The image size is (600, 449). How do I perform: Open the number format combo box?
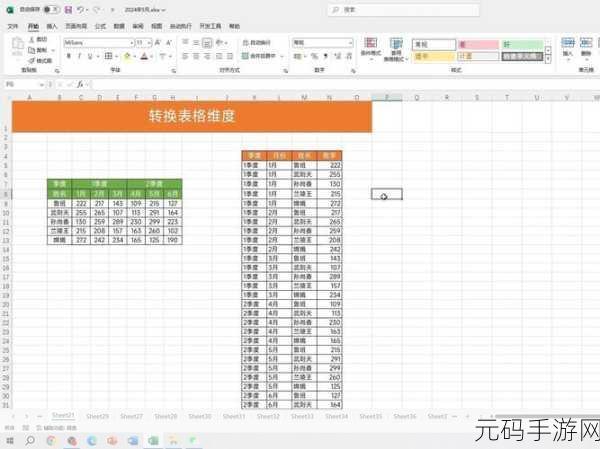point(323,42)
